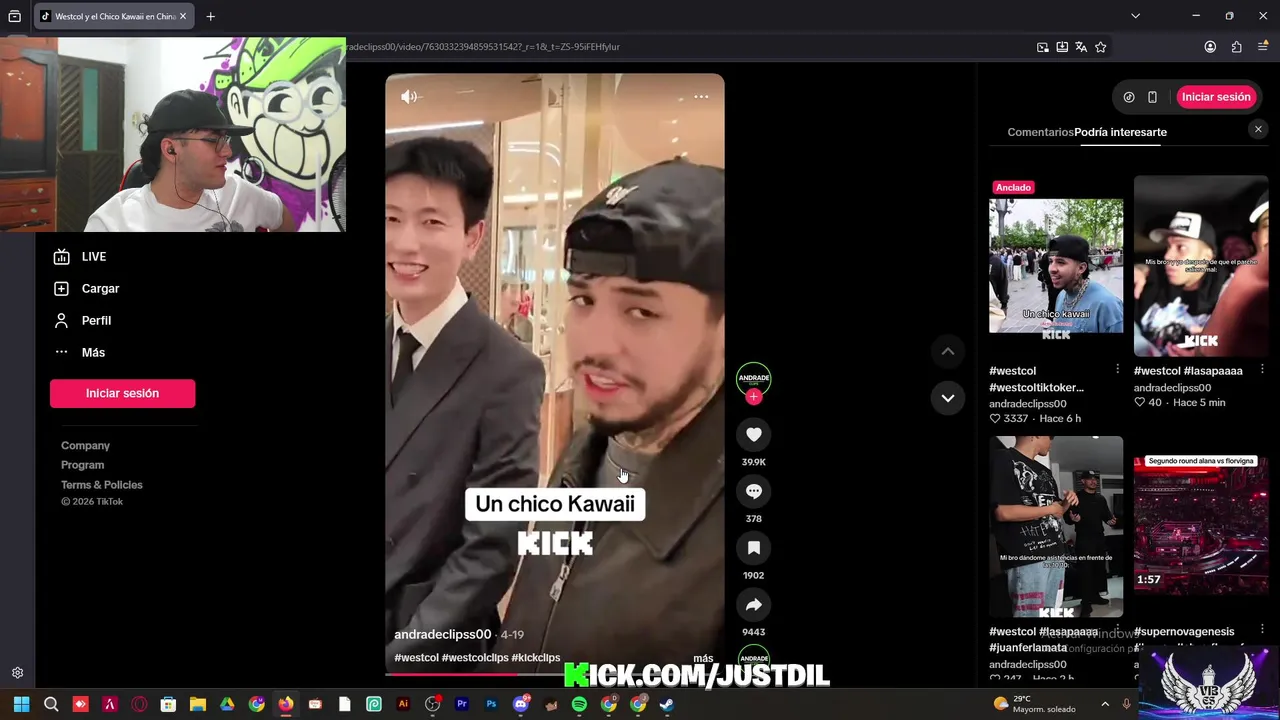Open Windows taskbar search

51,704
